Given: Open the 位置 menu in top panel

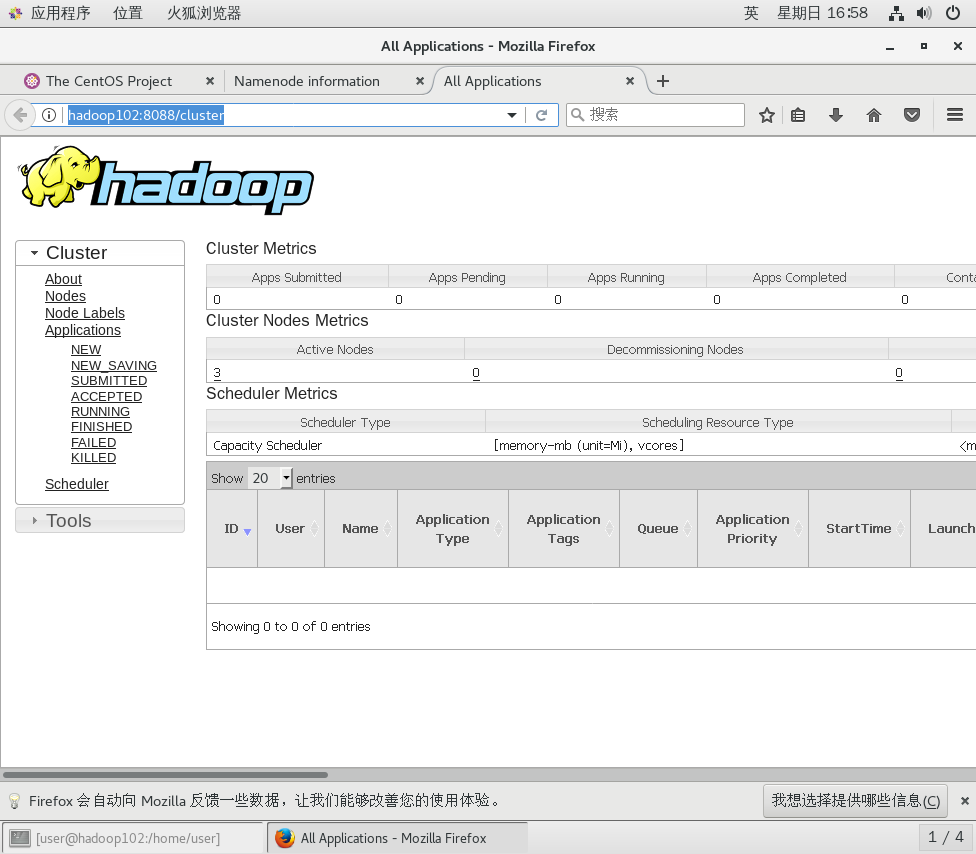Looking at the screenshot, I should [x=128, y=13].
